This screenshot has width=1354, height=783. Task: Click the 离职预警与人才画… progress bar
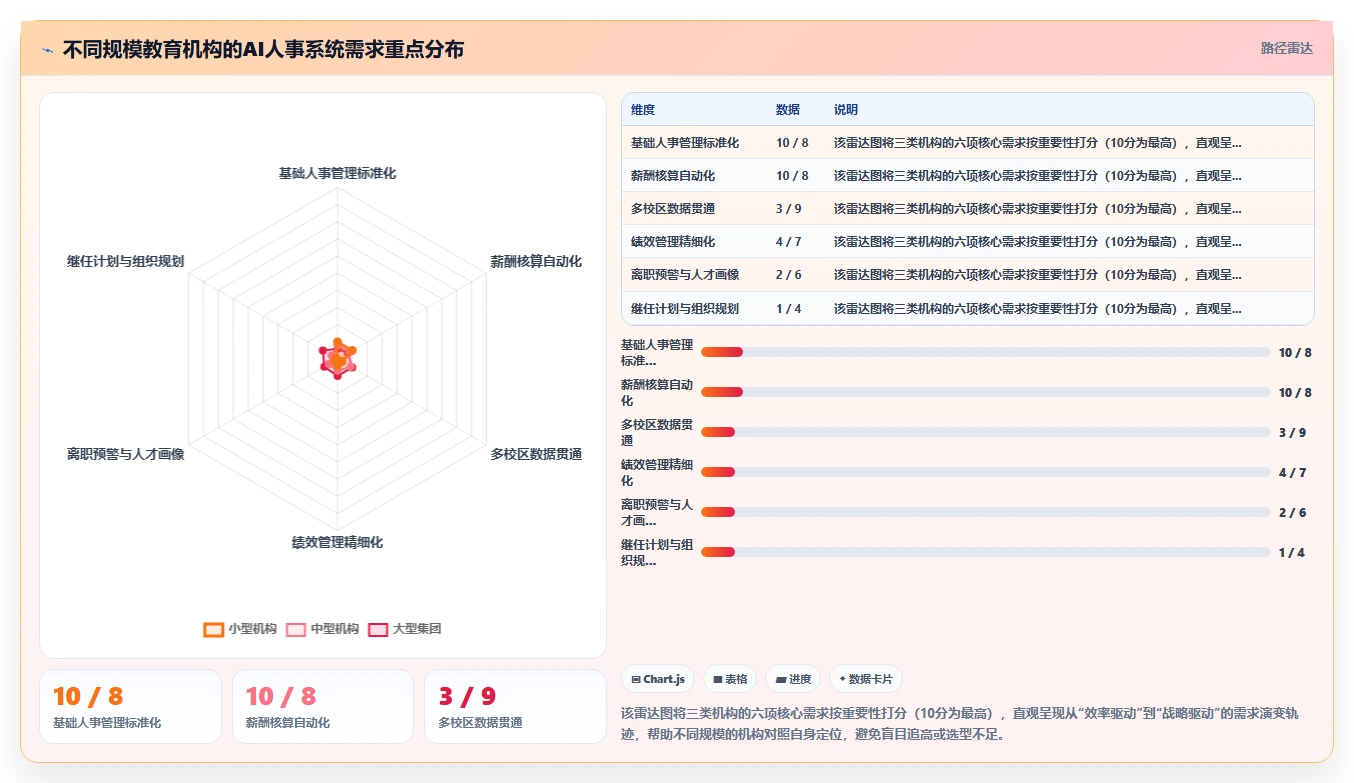point(985,512)
